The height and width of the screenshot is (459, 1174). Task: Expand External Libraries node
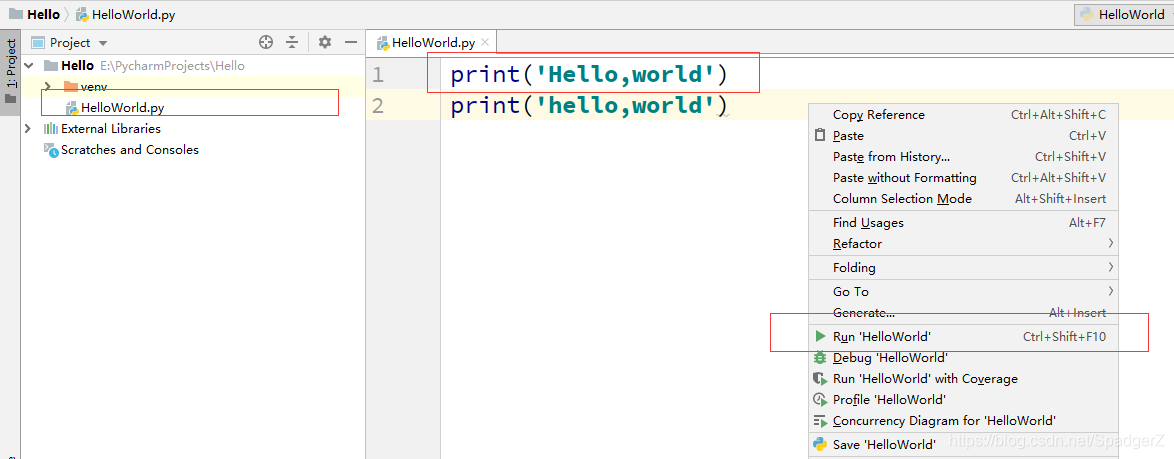coord(28,129)
